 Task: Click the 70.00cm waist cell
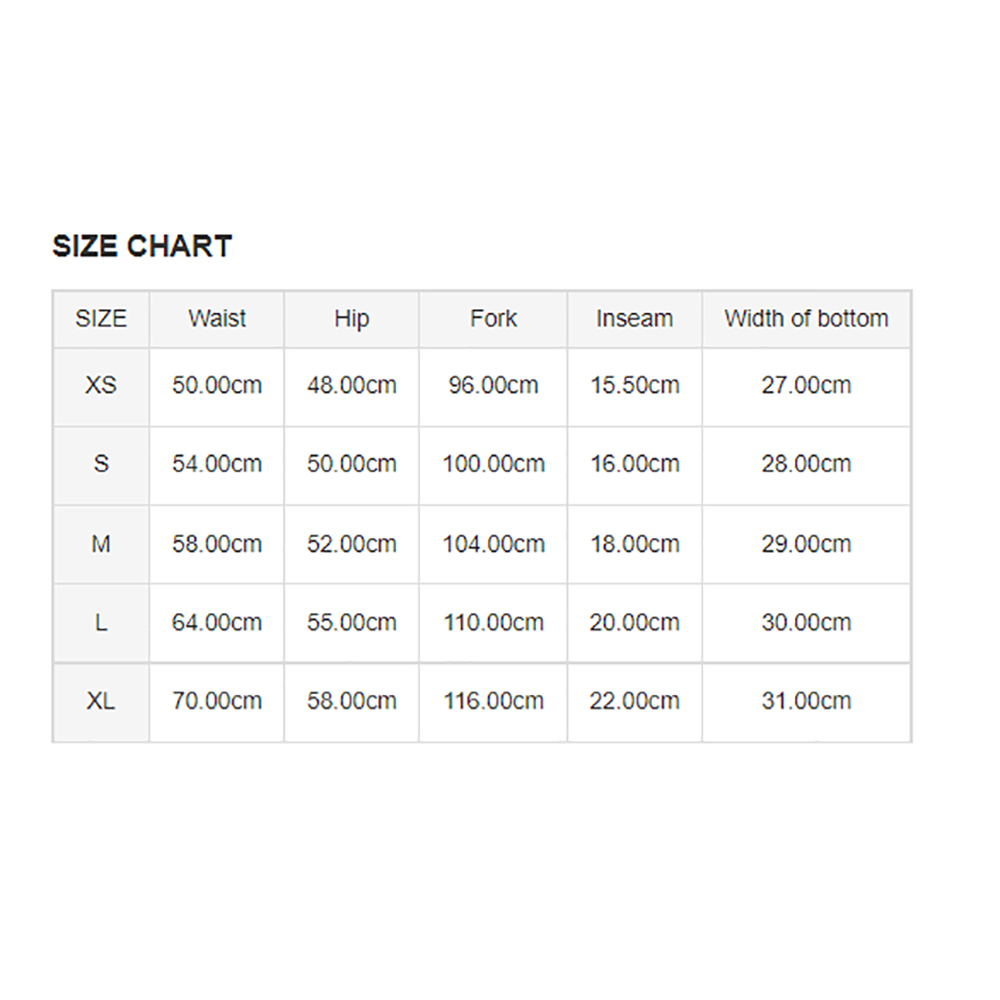click(x=217, y=702)
